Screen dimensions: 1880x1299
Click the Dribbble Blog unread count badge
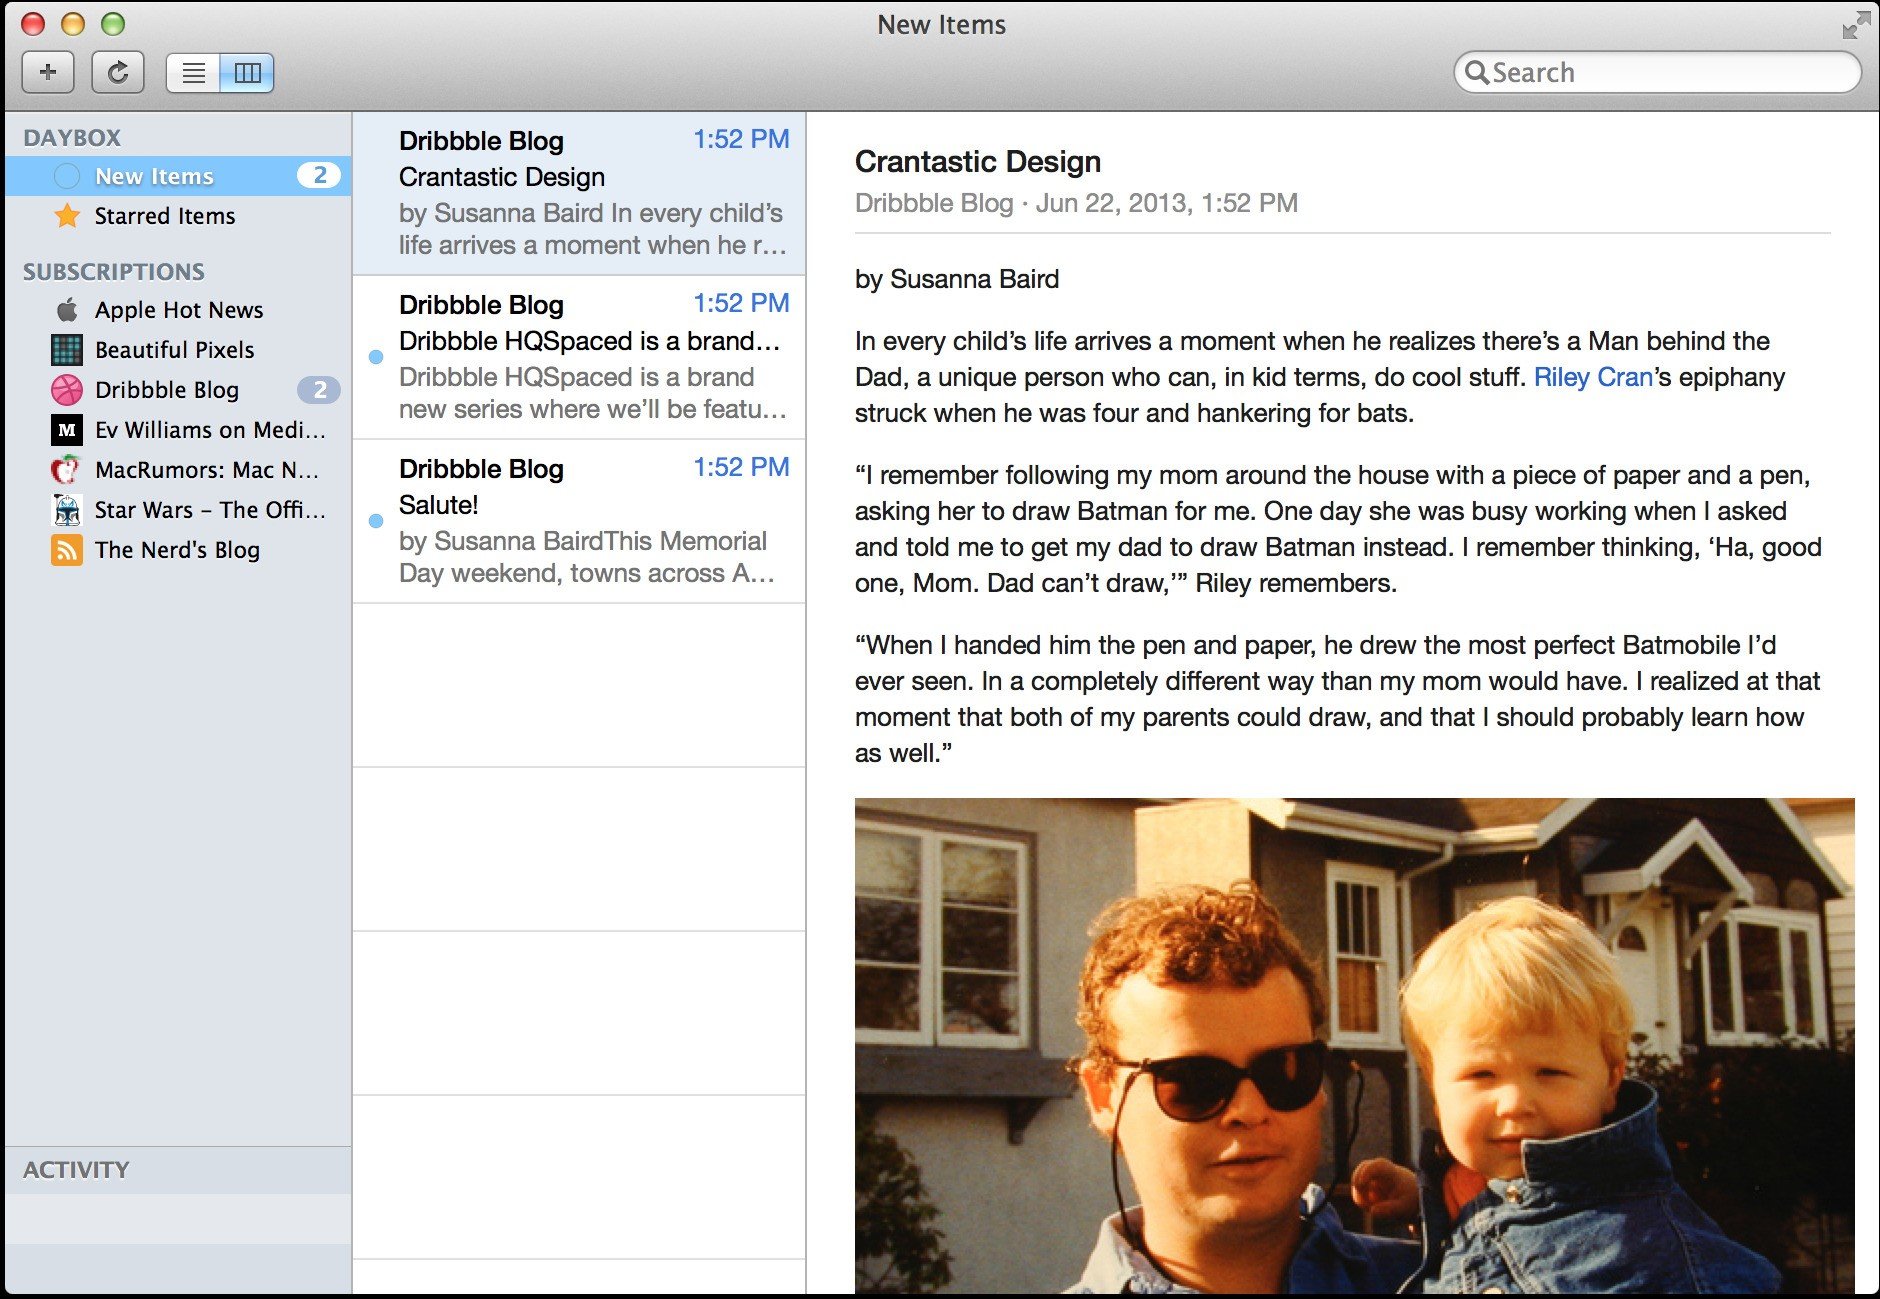[319, 390]
